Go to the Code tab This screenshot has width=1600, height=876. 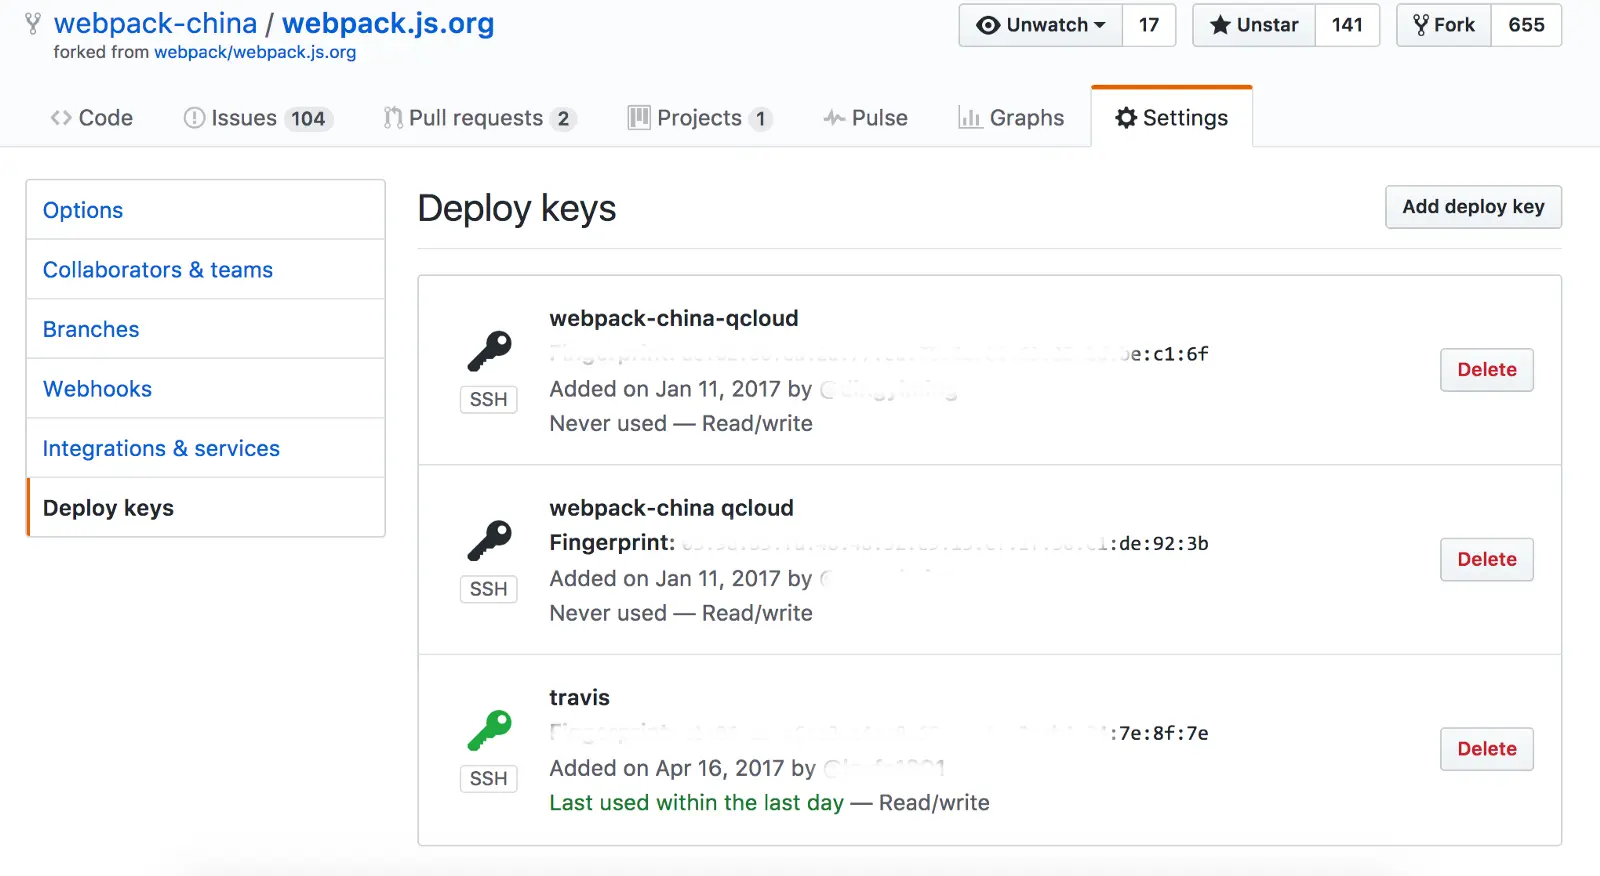tap(92, 118)
